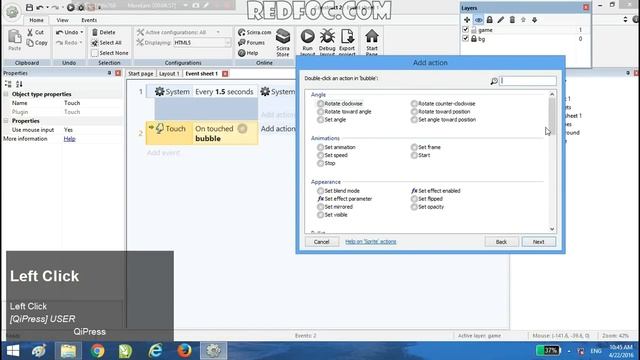Screen dimensions: 640x360
Task: Add a layer with the plus icon
Action: pos(467,20)
